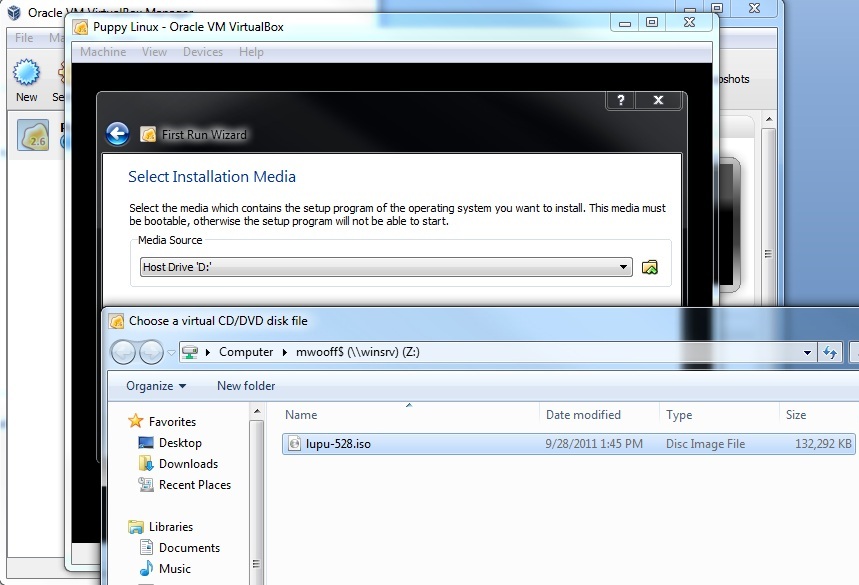Close the First Run Wizard dialog
This screenshot has width=859, height=585.
tap(658, 100)
